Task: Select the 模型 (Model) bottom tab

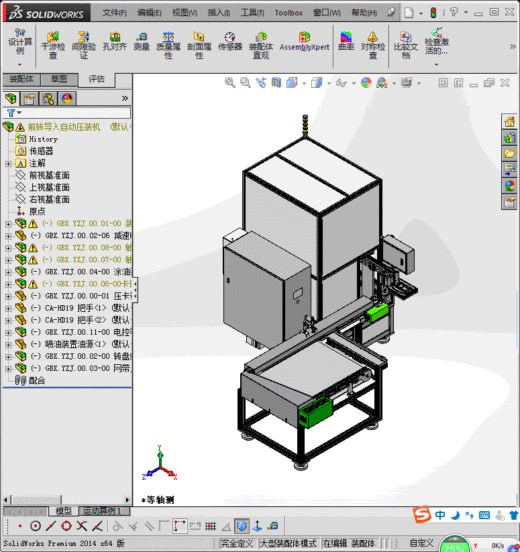Action: [x=63, y=510]
